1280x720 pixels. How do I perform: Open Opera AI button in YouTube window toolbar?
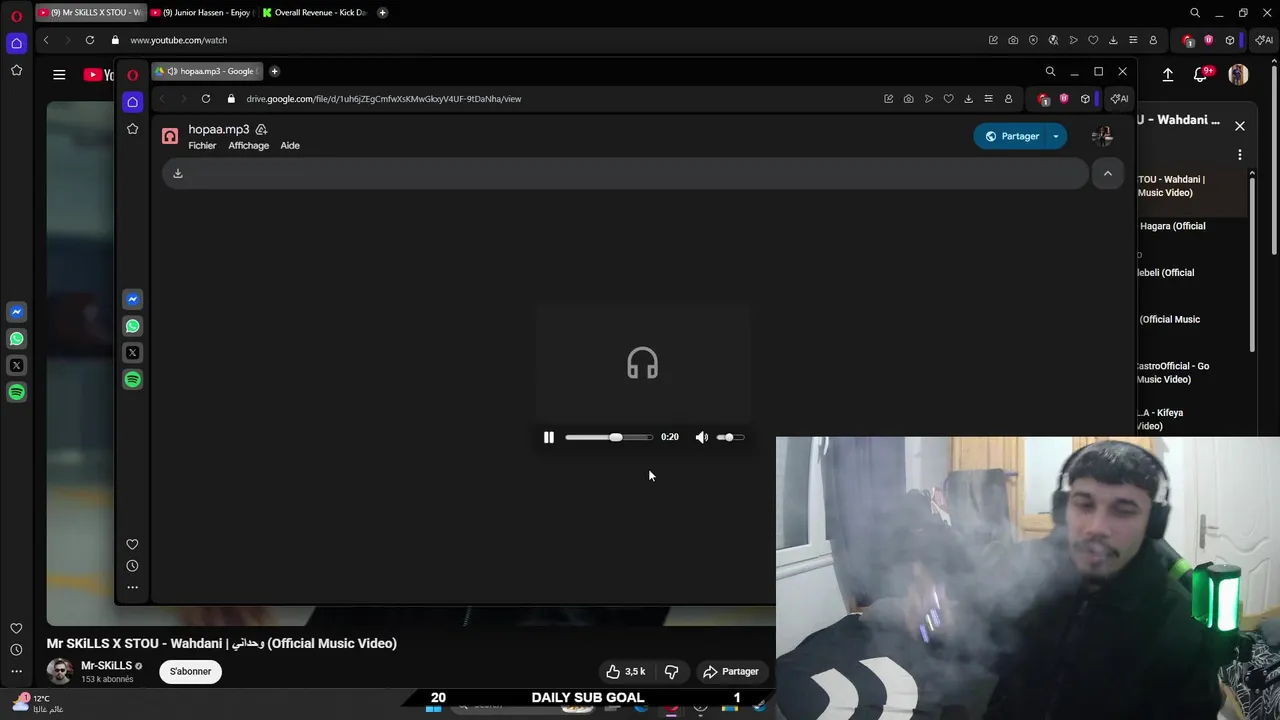point(1264,40)
